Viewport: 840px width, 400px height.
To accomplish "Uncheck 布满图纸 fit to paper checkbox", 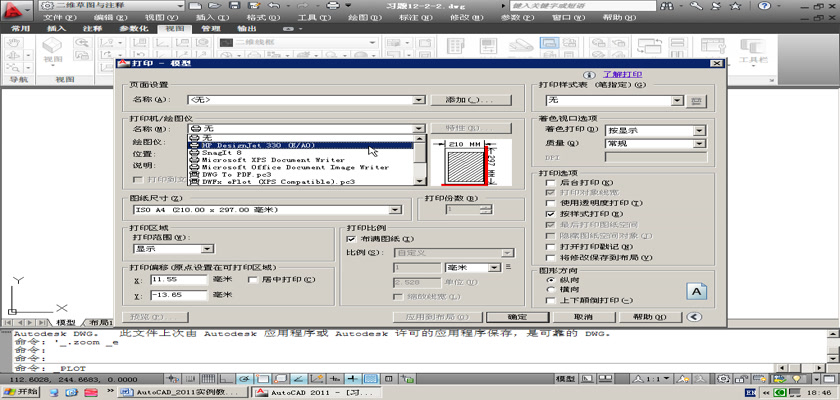I will point(351,239).
